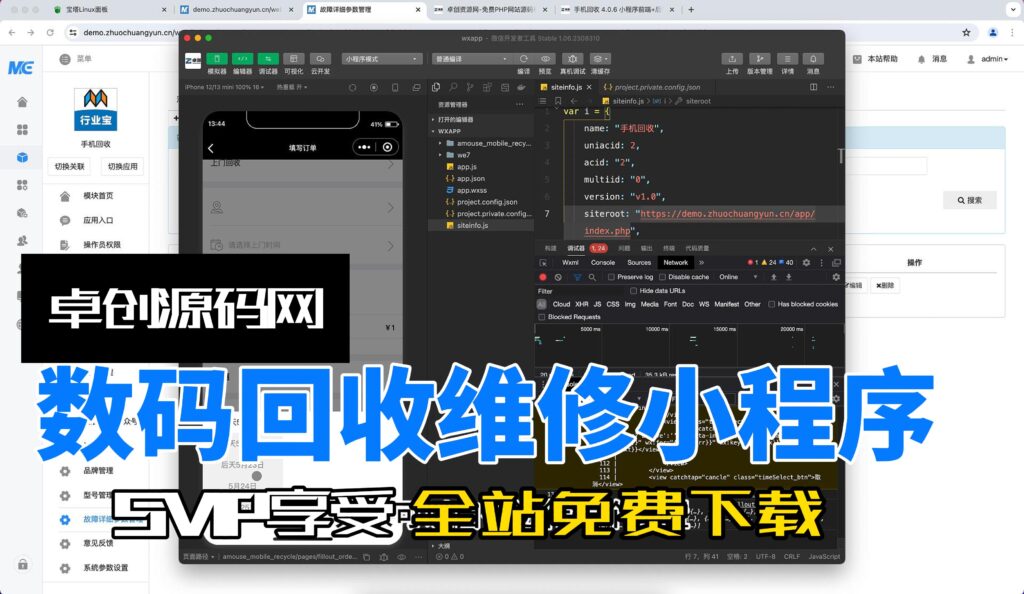Image resolution: width=1024 pixels, height=594 pixels.
Task: Click the network Filter input field
Action: click(581, 291)
